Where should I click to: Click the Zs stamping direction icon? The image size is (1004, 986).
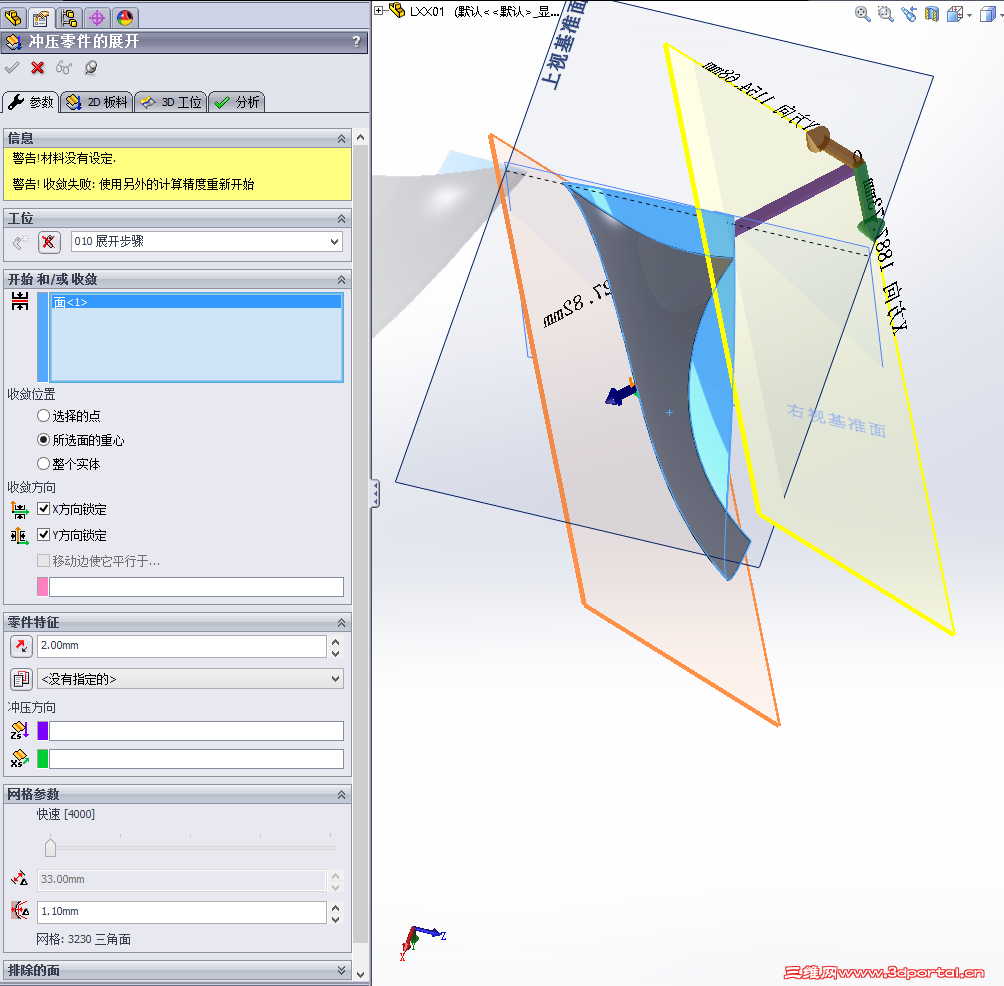[20, 731]
